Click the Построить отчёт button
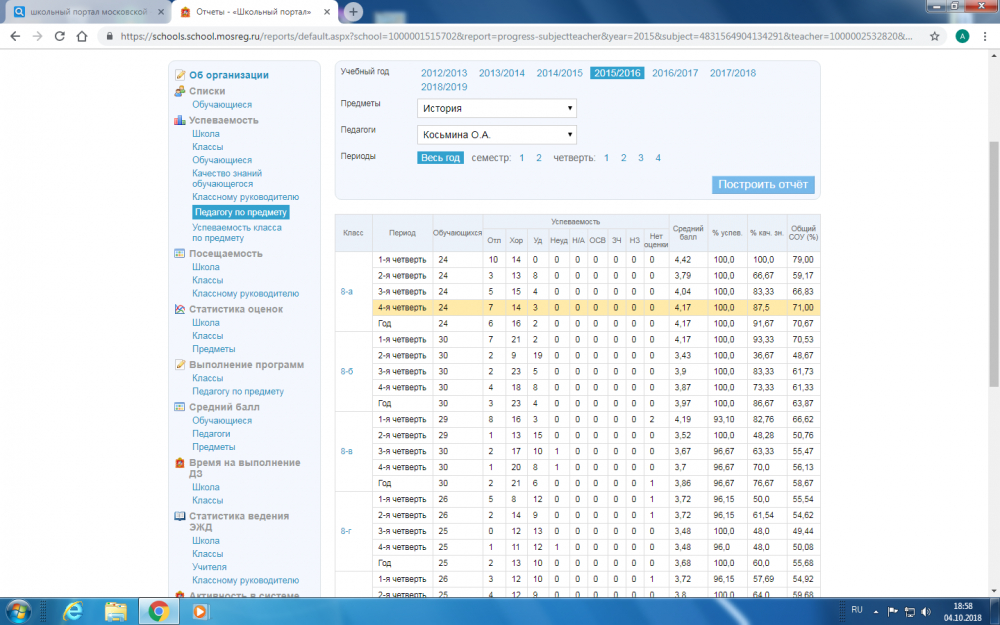The height and width of the screenshot is (625, 1000). [x=763, y=184]
